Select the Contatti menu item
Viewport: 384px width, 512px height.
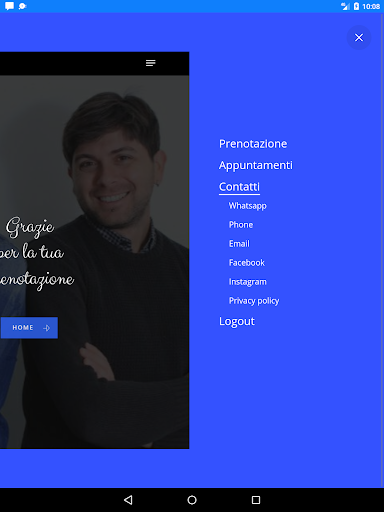[239, 187]
